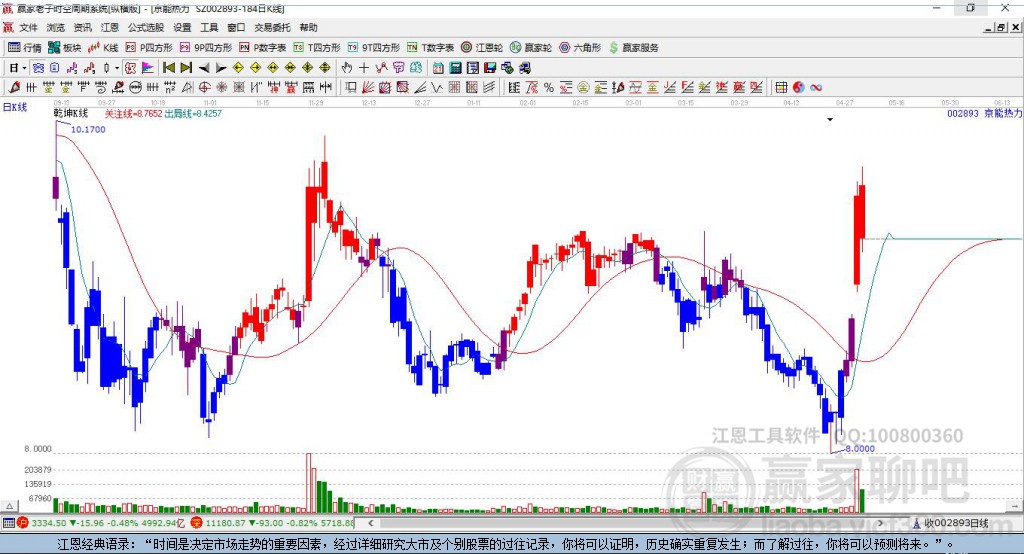This screenshot has height=554, width=1024.
Task: Toggle the colored grid table icon
Action: point(781,88)
